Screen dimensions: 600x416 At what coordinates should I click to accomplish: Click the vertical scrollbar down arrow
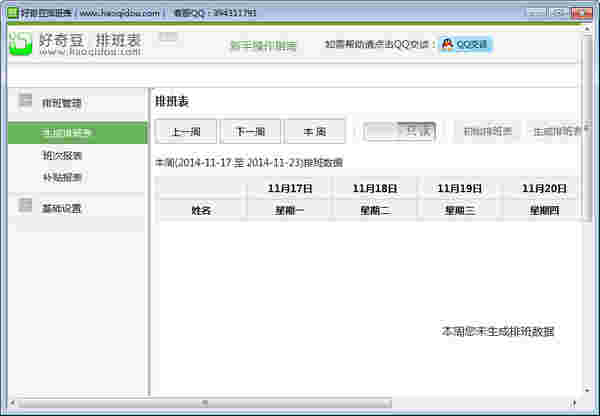click(x=587, y=390)
